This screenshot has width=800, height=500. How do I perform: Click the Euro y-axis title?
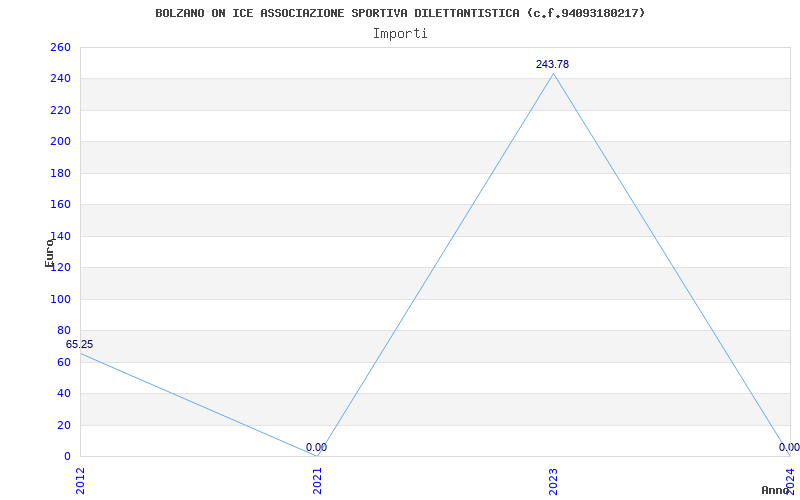[x=49, y=253]
